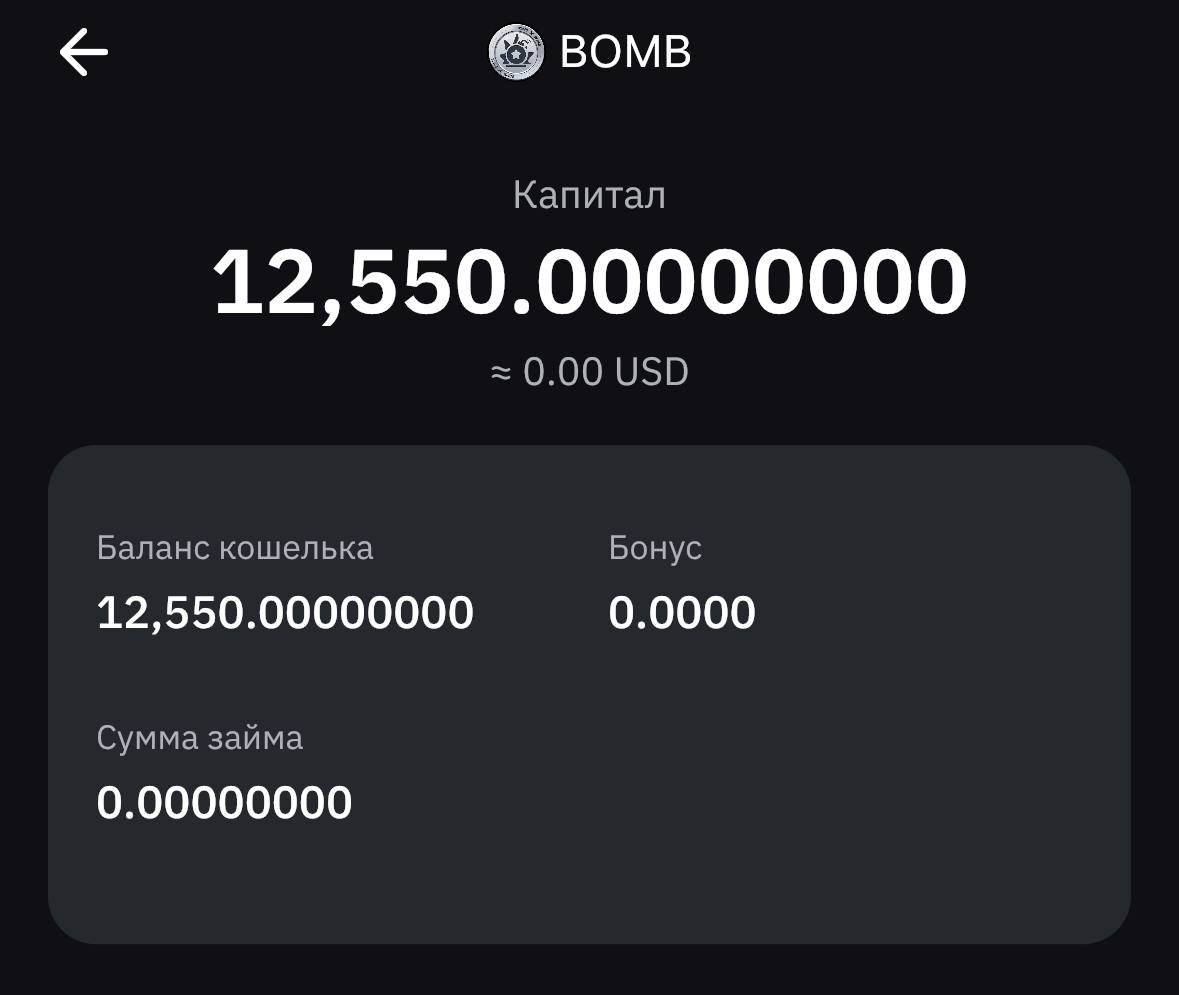This screenshot has width=1179, height=995.
Task: Click the BOMB coin logo
Action: 516,52
